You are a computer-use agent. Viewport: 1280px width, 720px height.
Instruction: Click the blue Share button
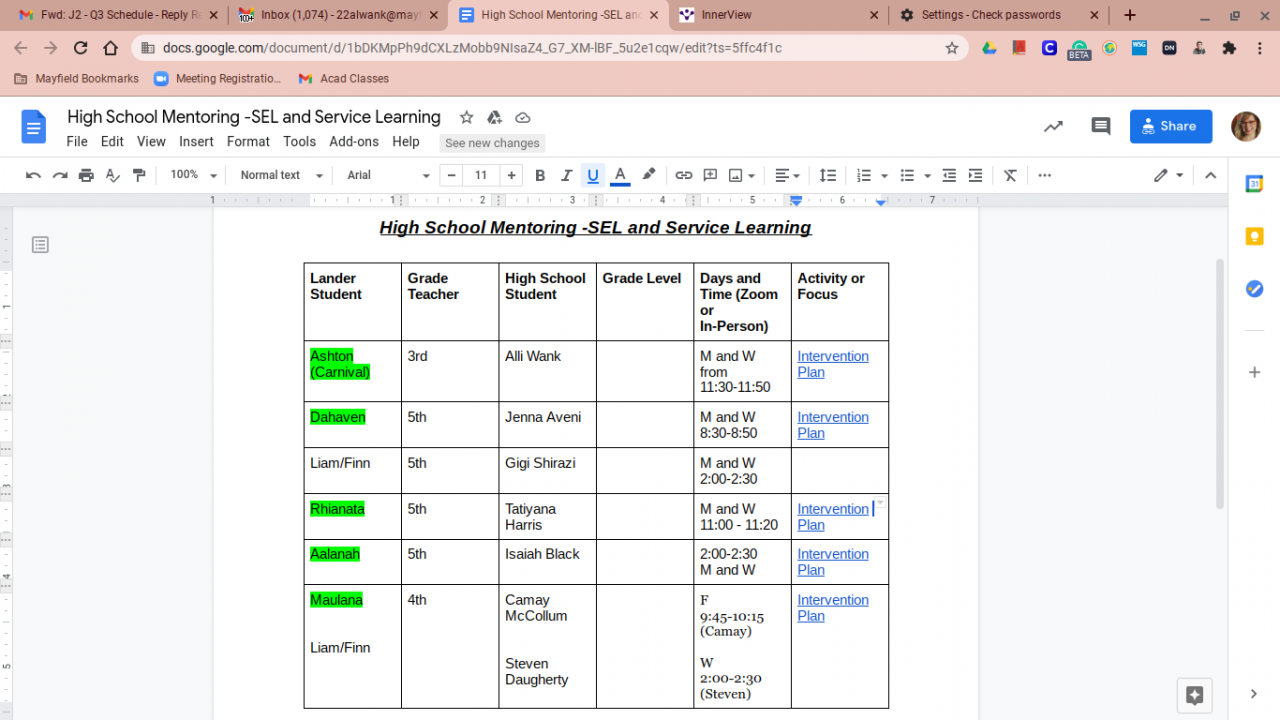(1170, 126)
